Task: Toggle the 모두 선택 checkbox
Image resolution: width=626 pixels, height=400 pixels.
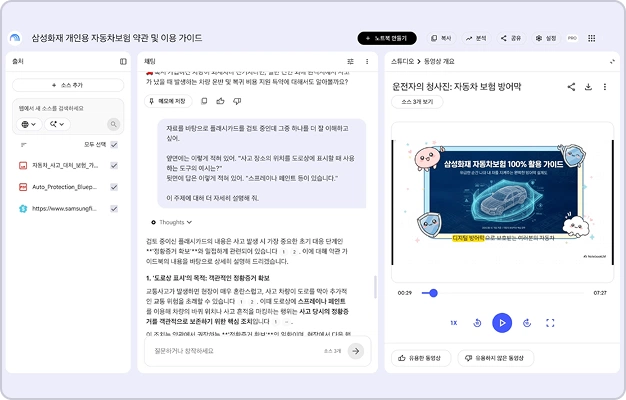Action: (x=114, y=145)
